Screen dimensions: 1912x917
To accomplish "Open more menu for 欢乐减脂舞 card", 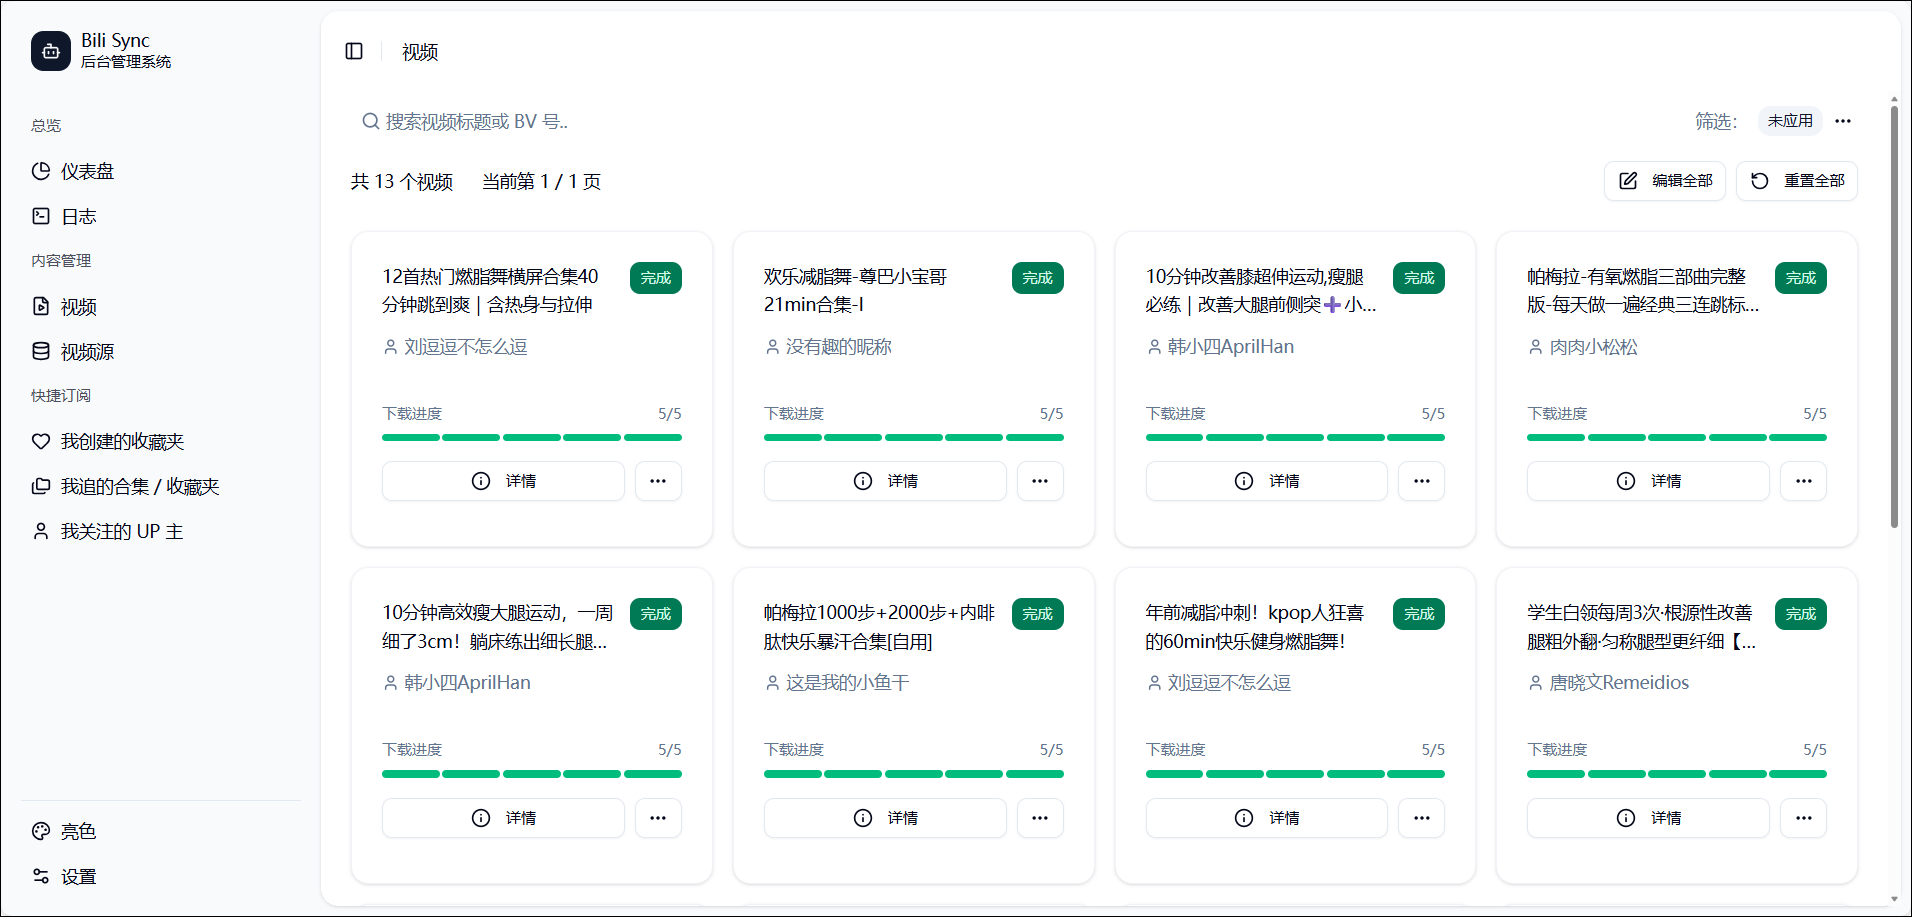I will coord(1040,481).
